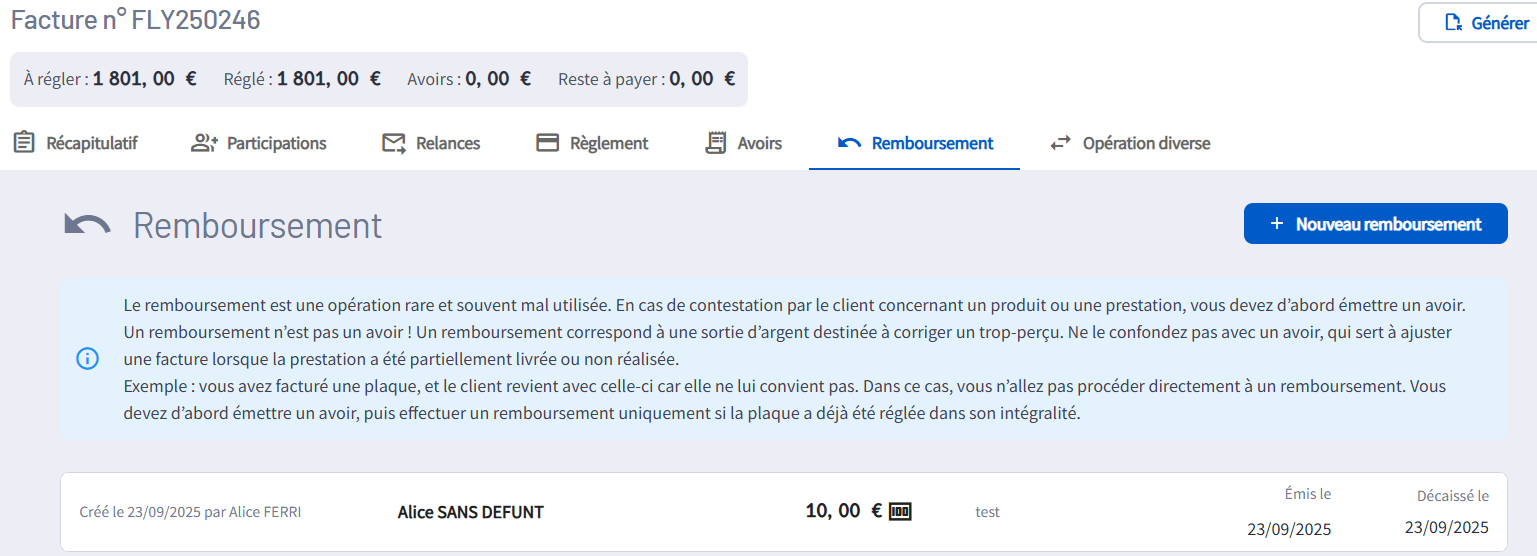This screenshot has width=1537, height=556.
Task: Switch to the Participations tab
Action: point(276,143)
